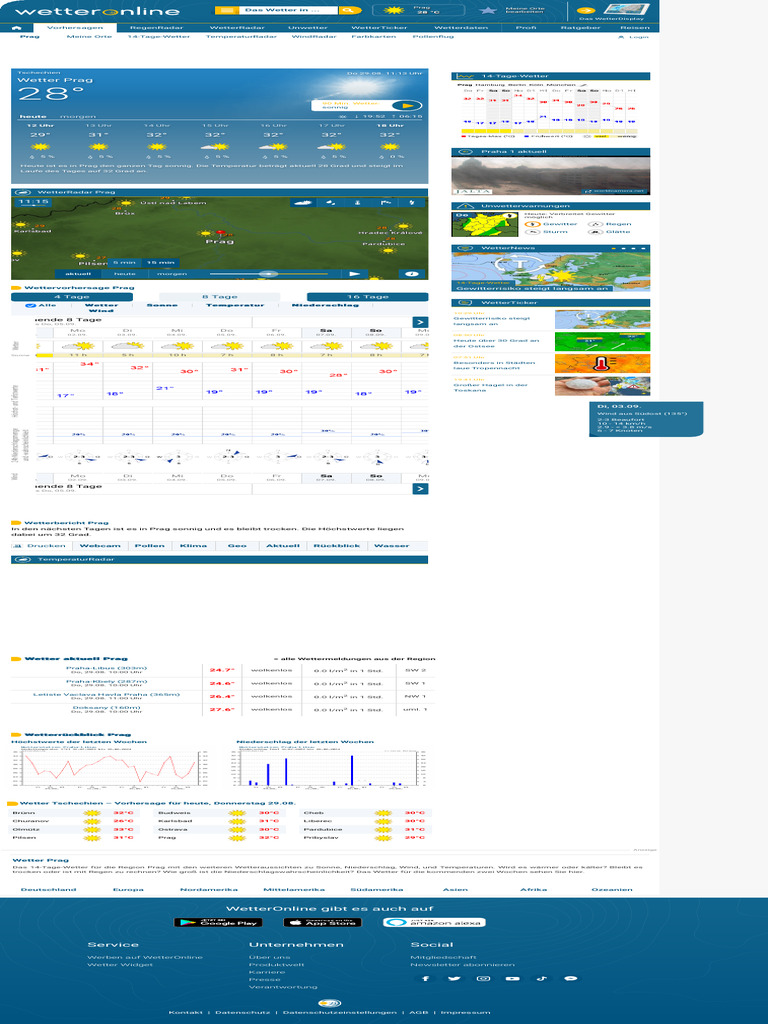Select 'aktuell' on the radar timeline
The image size is (768, 1024).
pos(78,274)
